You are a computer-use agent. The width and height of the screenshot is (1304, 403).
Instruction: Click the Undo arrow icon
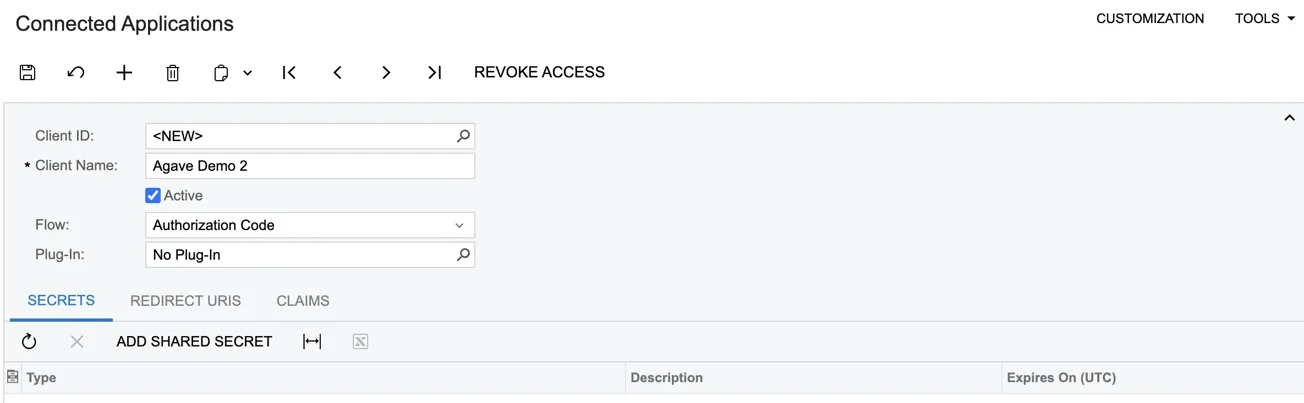[76, 72]
